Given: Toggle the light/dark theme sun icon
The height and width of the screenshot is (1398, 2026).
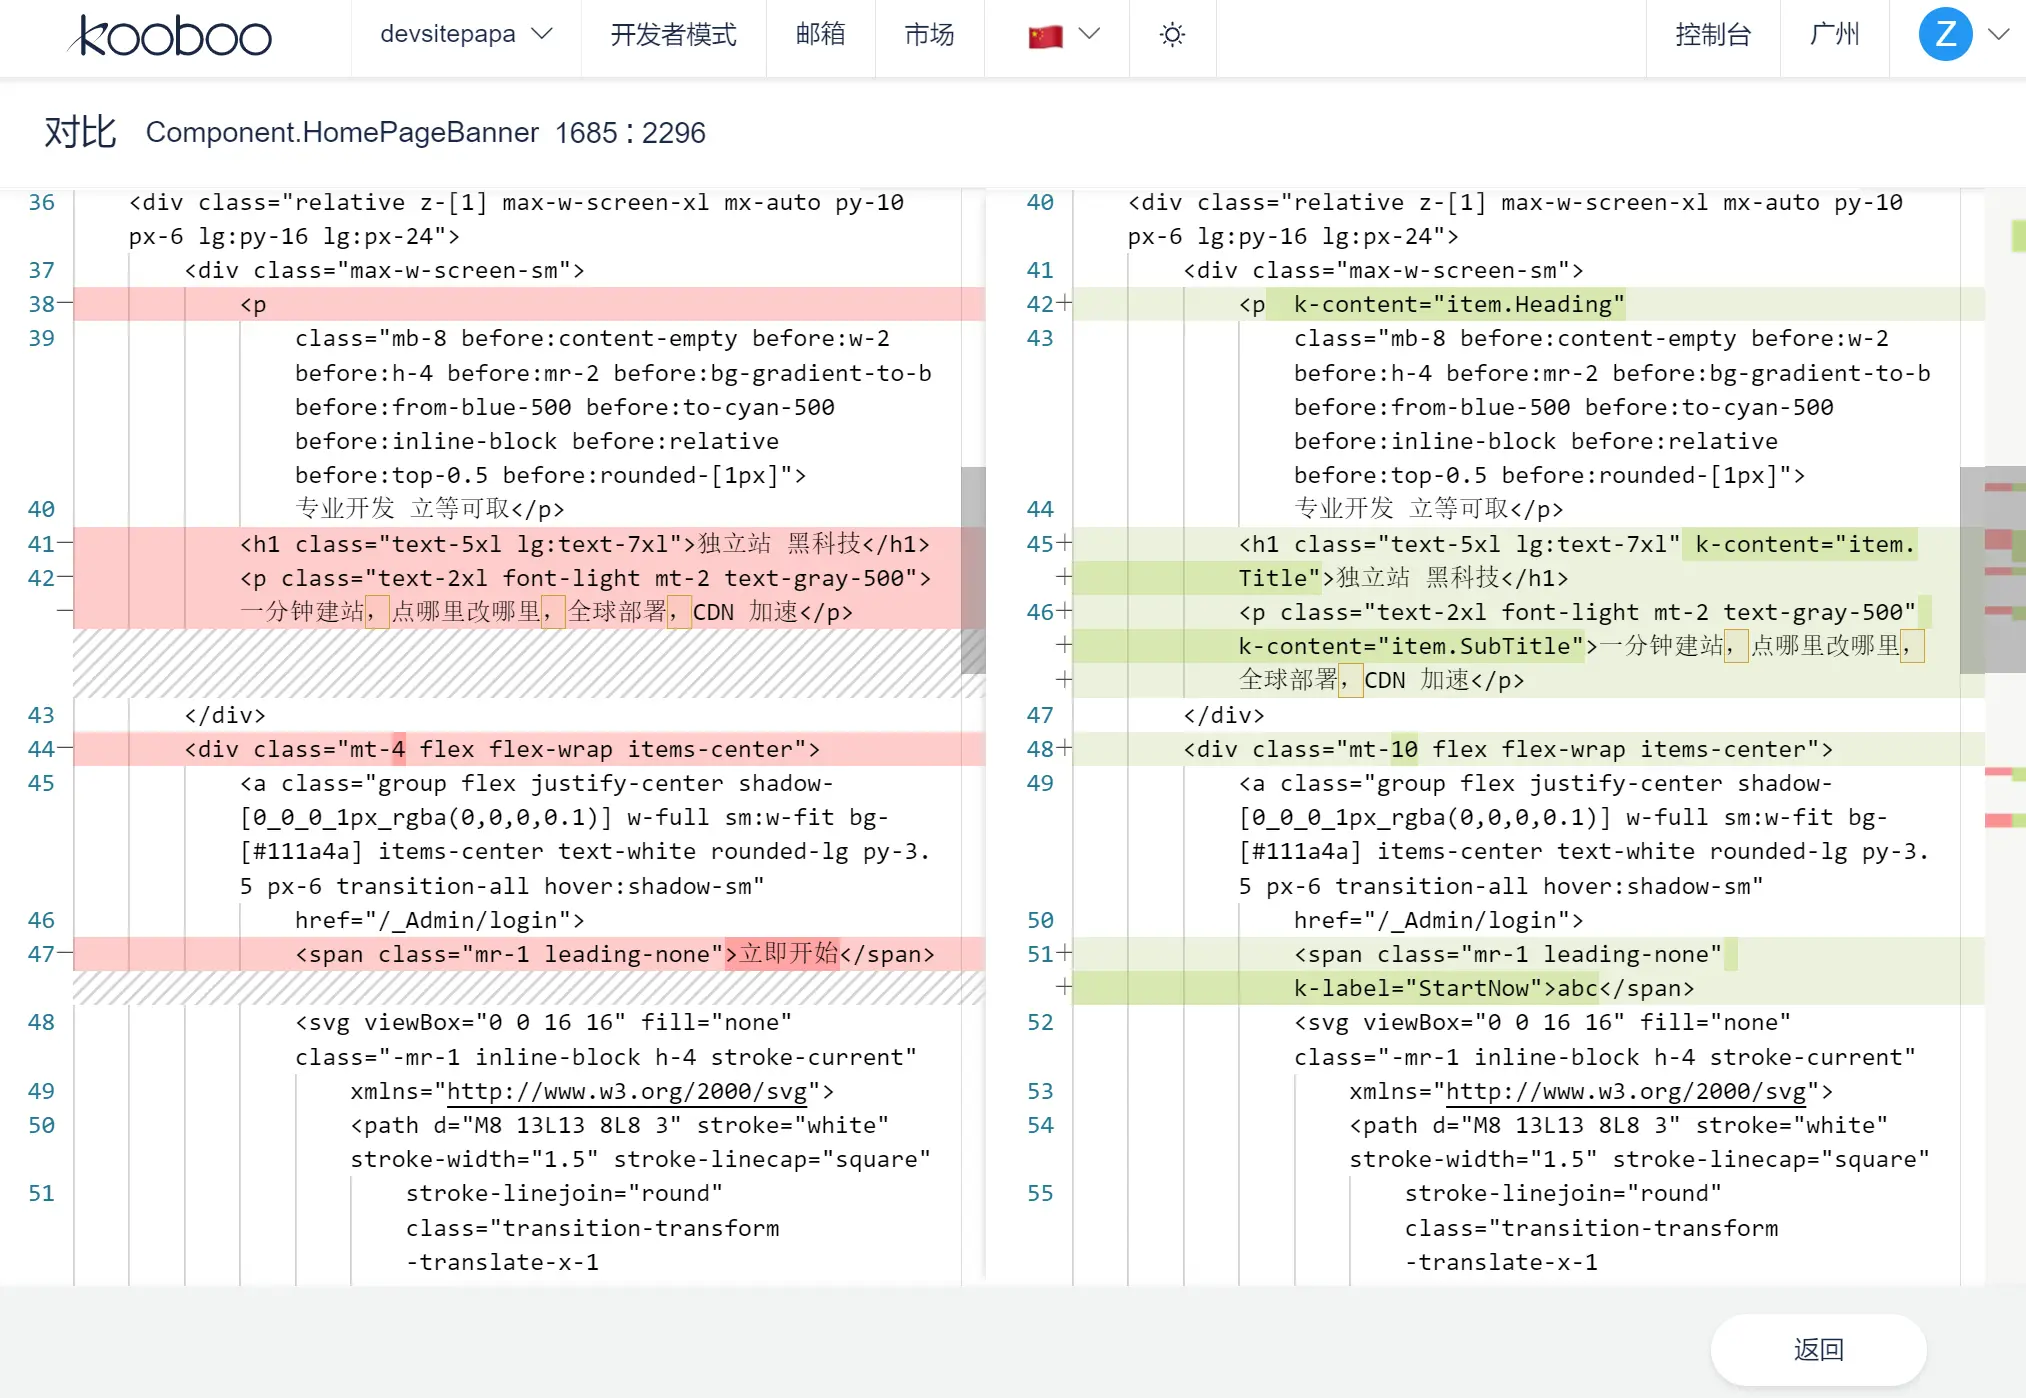Looking at the screenshot, I should click(1172, 36).
